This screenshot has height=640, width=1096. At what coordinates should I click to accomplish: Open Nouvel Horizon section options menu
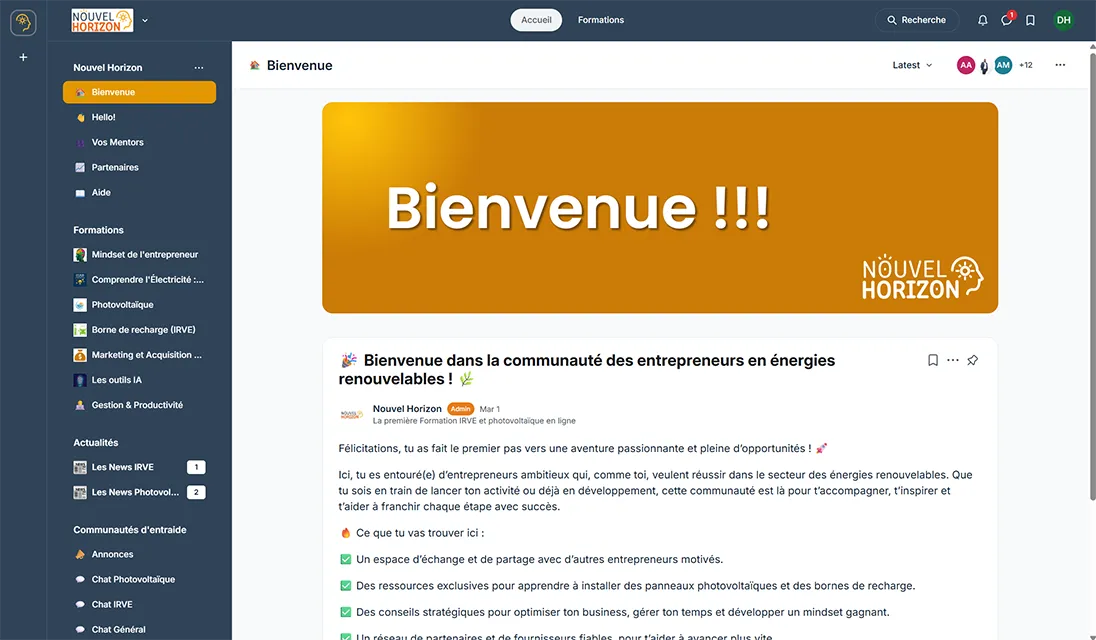(199, 68)
